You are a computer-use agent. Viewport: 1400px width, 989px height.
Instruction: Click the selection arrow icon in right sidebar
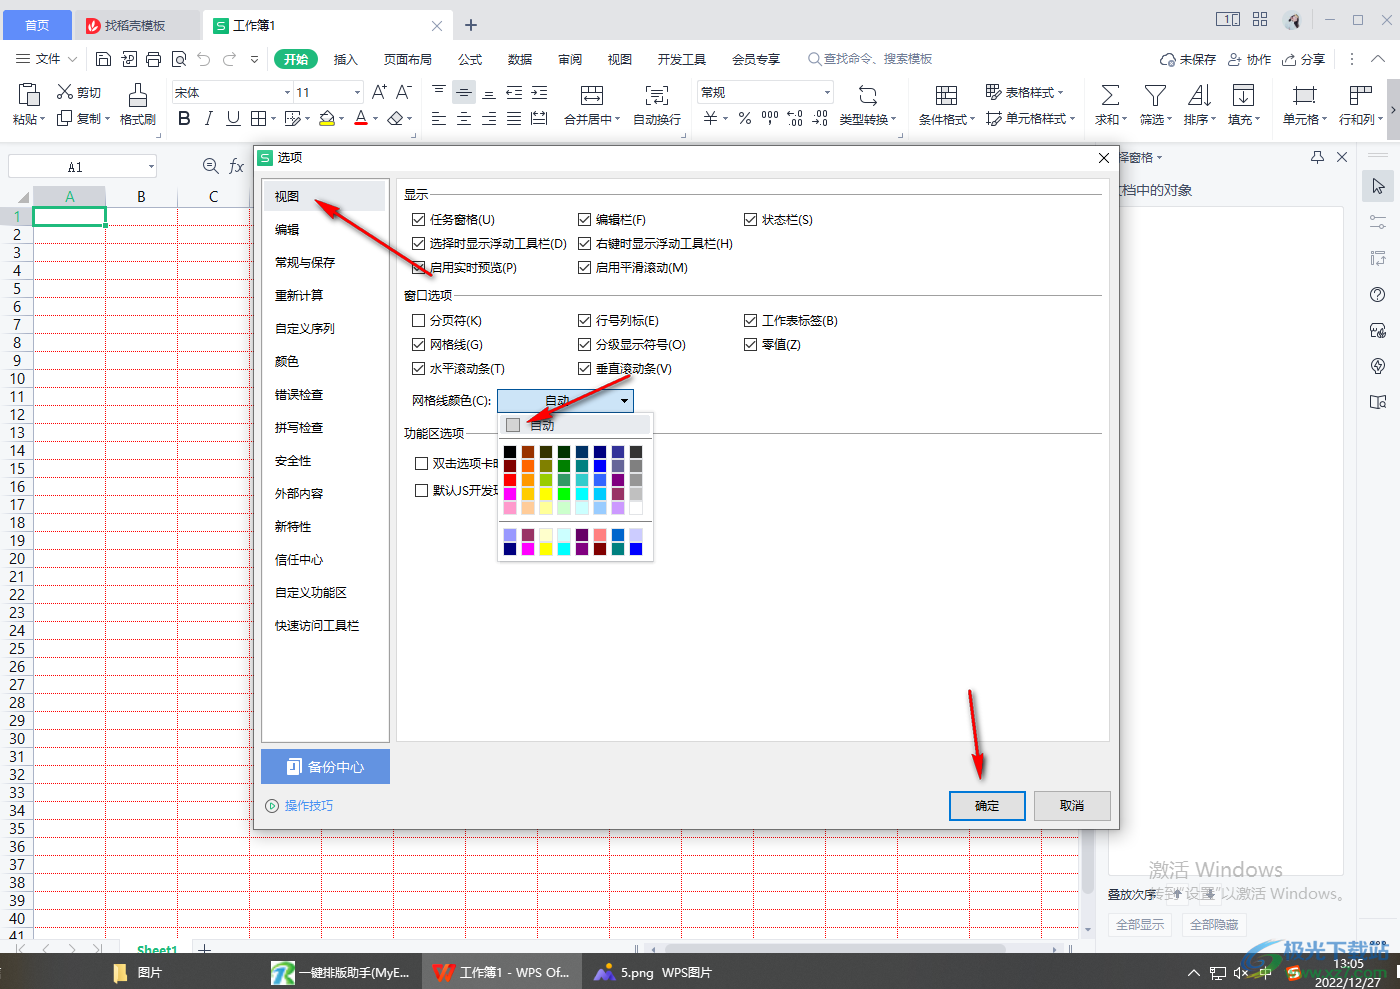coord(1378,186)
